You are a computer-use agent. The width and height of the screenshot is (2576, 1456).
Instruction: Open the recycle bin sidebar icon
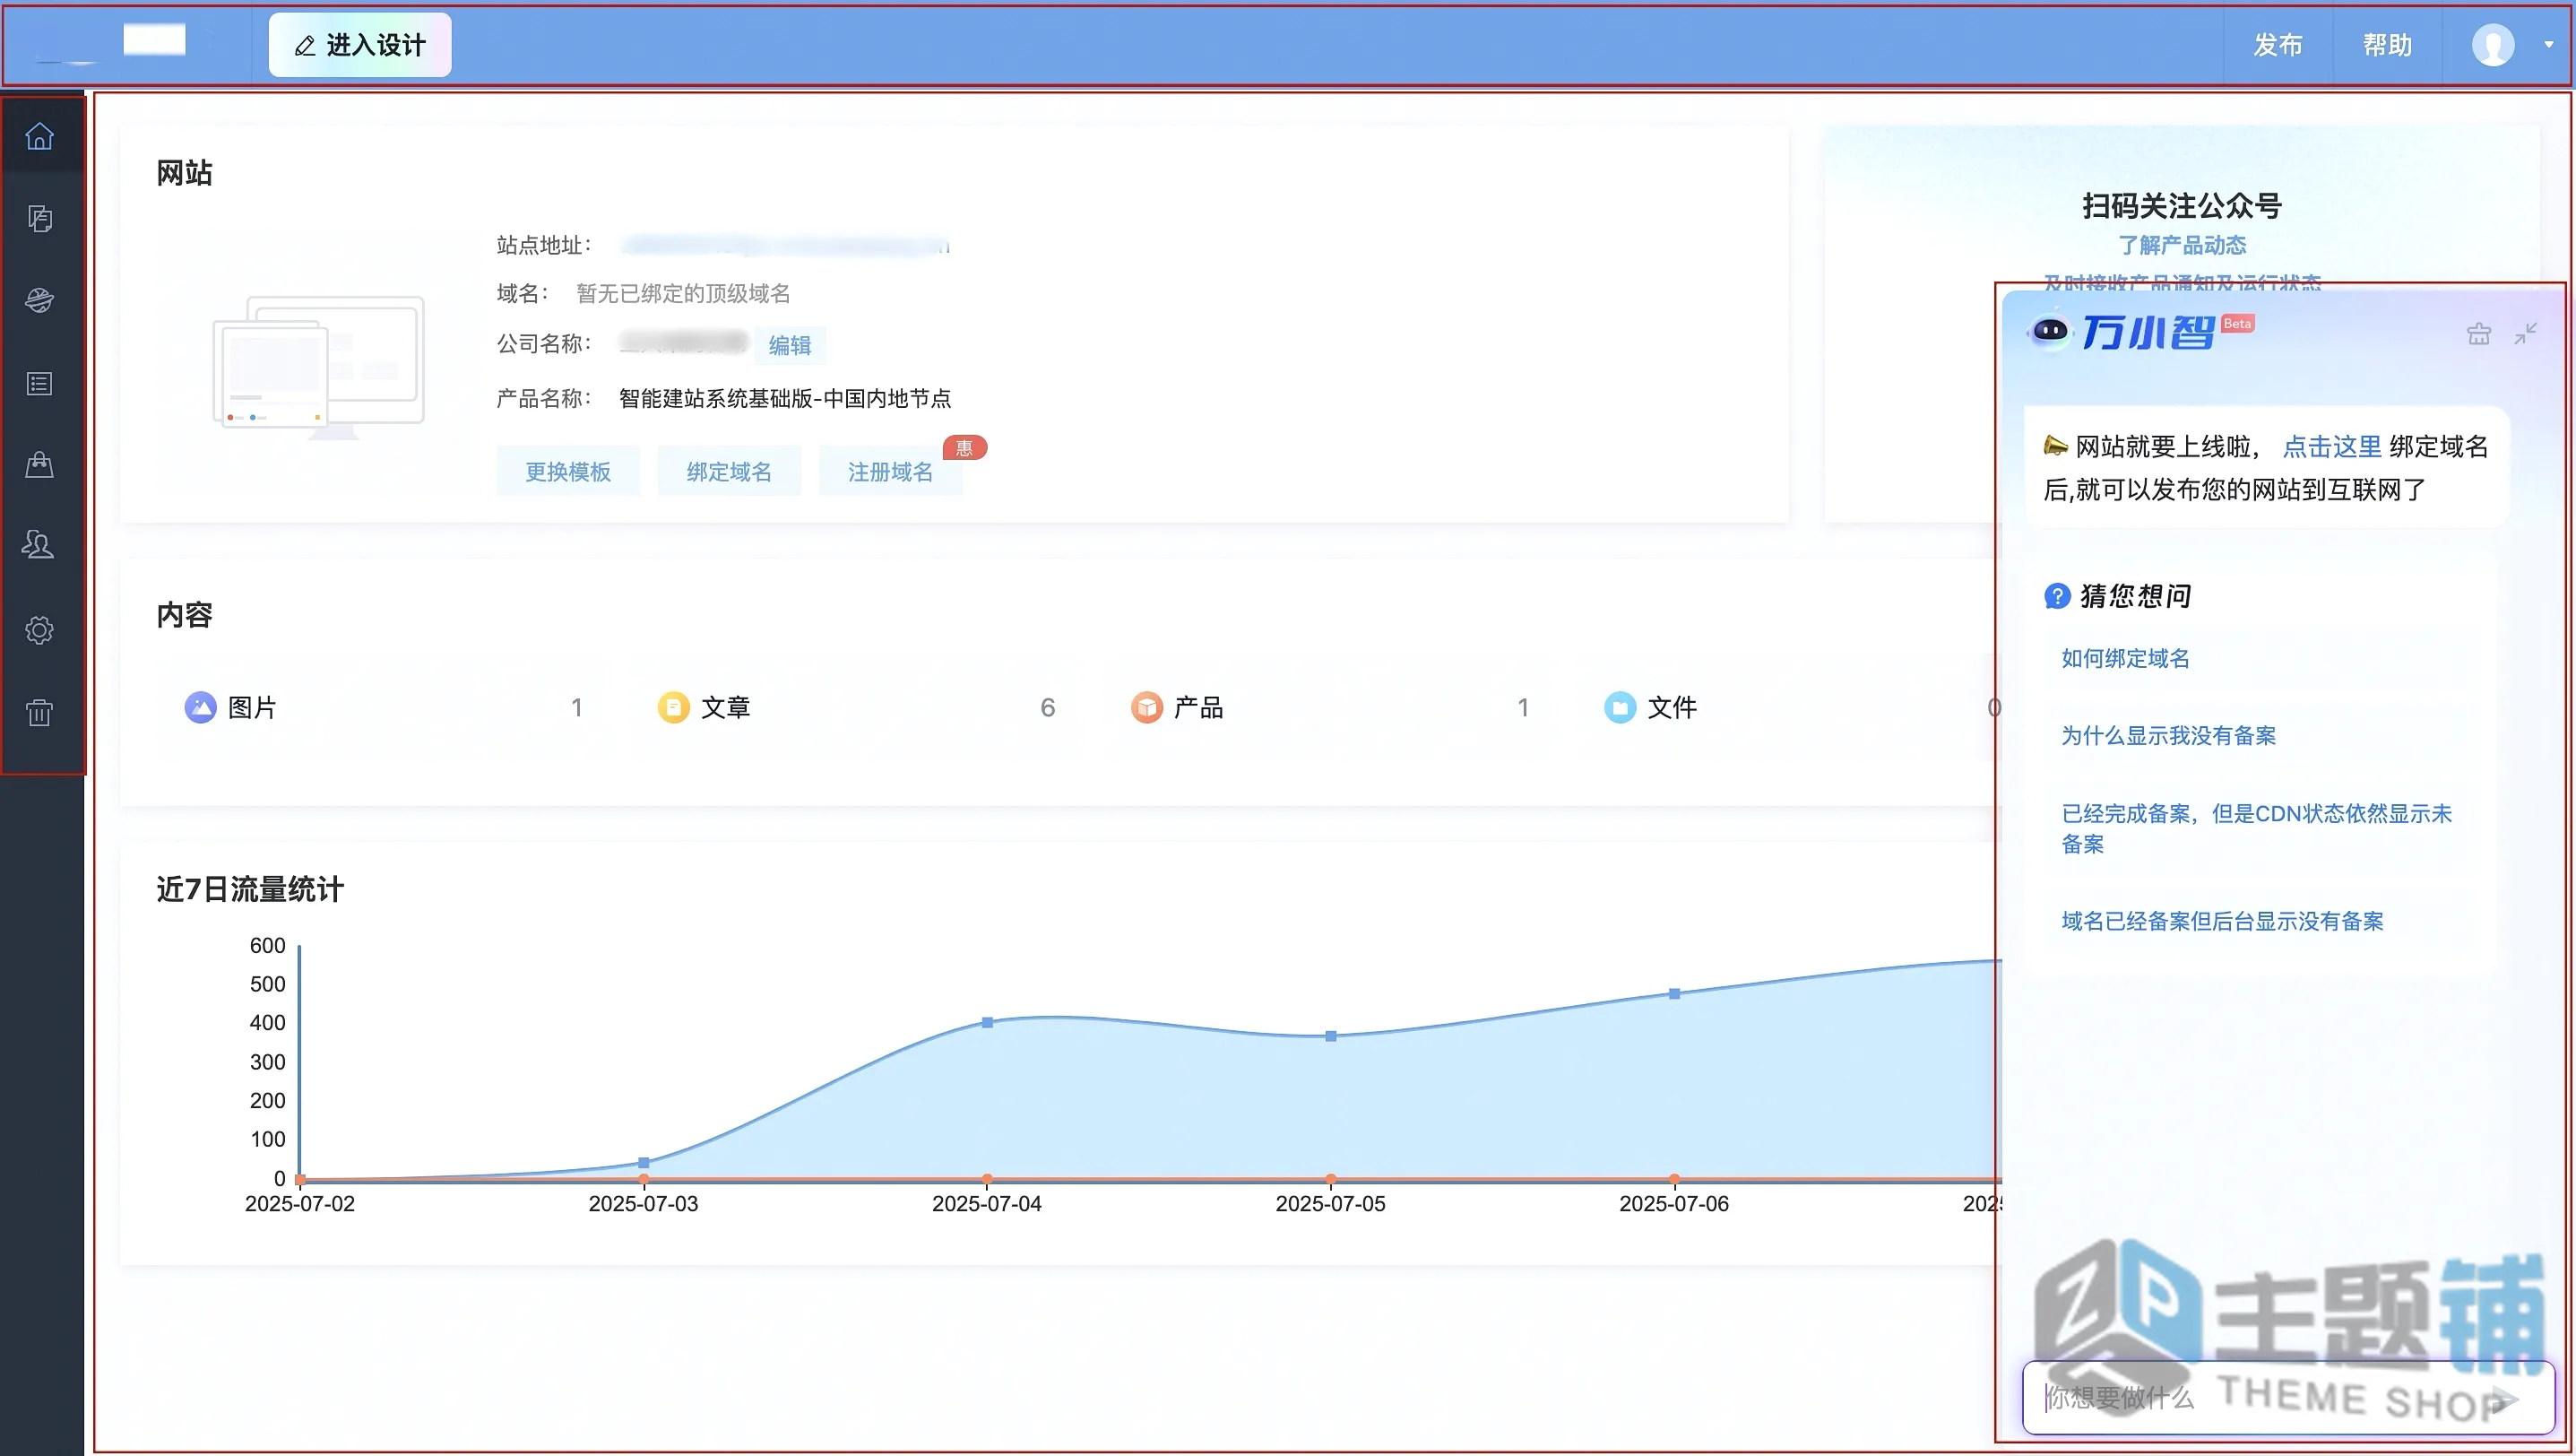click(x=40, y=712)
